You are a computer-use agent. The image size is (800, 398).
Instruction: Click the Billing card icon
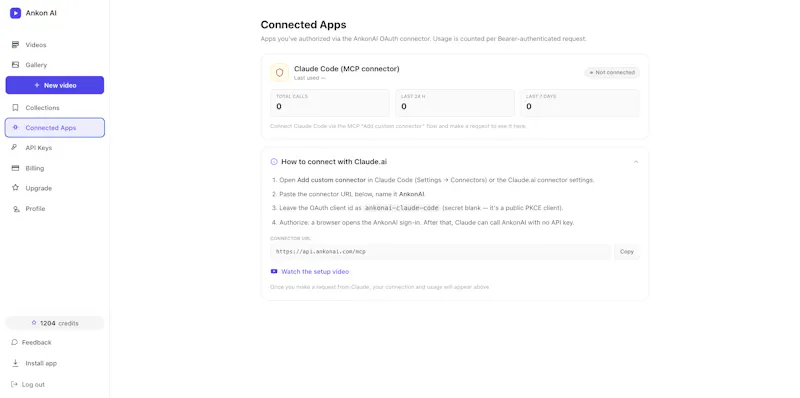[15, 168]
